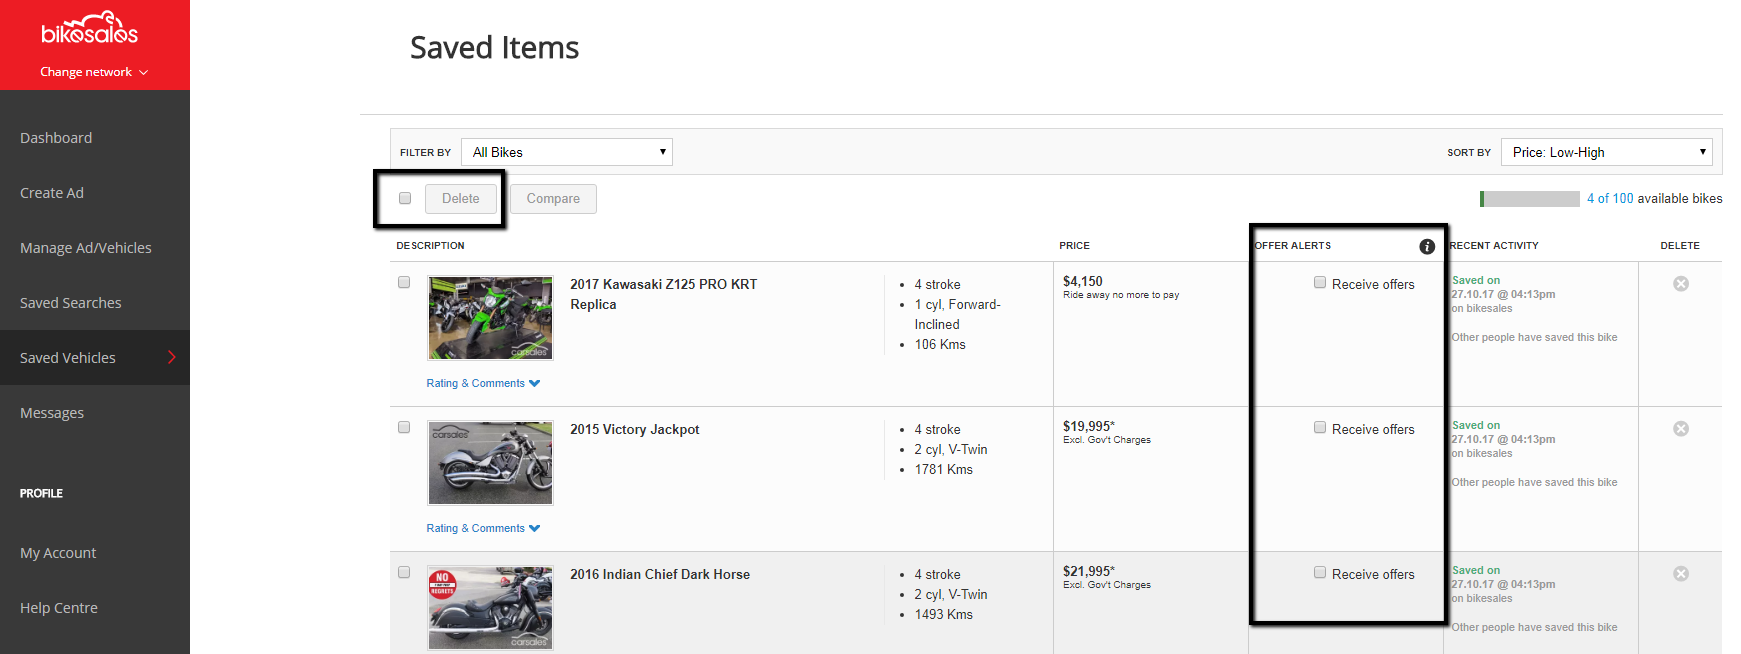Screen dimensions: 1741x654
Task: Open Help Centre in the sidebar
Action: click(59, 608)
